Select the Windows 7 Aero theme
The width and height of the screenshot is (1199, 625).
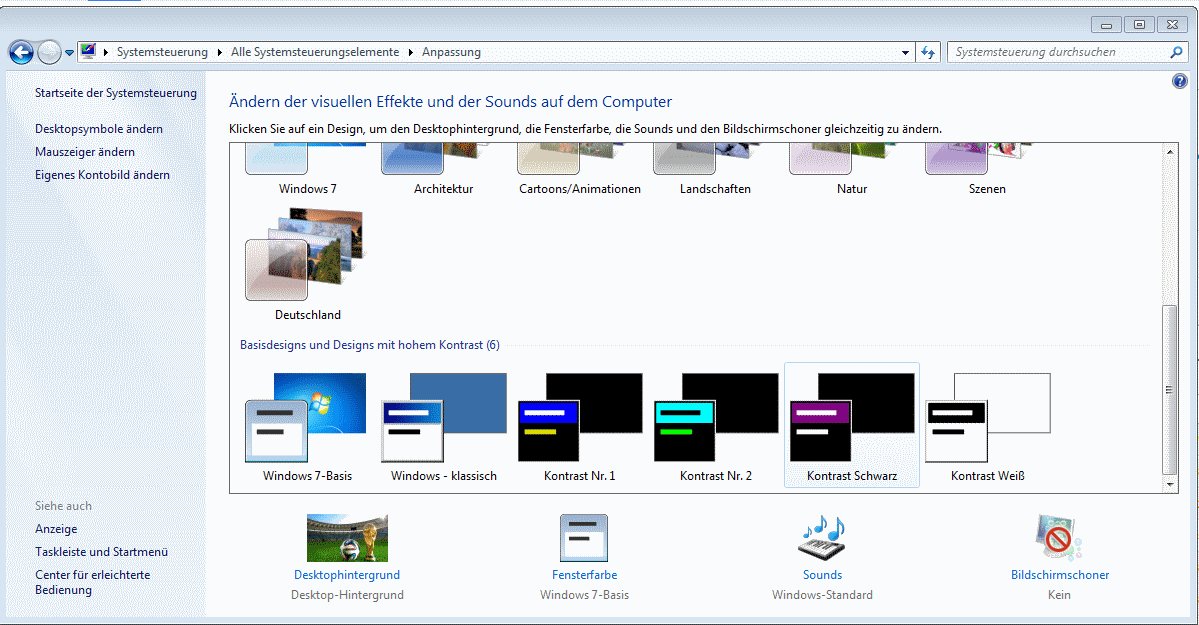pos(307,170)
